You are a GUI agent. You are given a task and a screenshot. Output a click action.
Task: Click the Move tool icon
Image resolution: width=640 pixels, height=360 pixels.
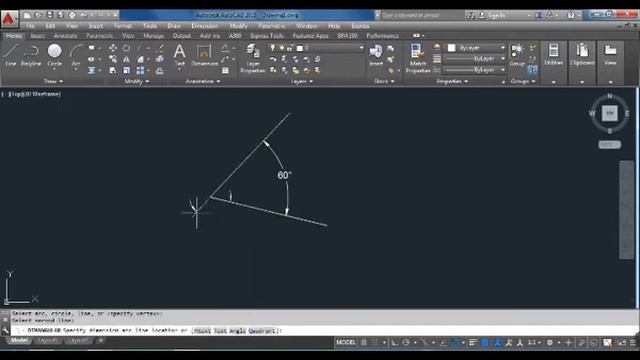coord(113,48)
